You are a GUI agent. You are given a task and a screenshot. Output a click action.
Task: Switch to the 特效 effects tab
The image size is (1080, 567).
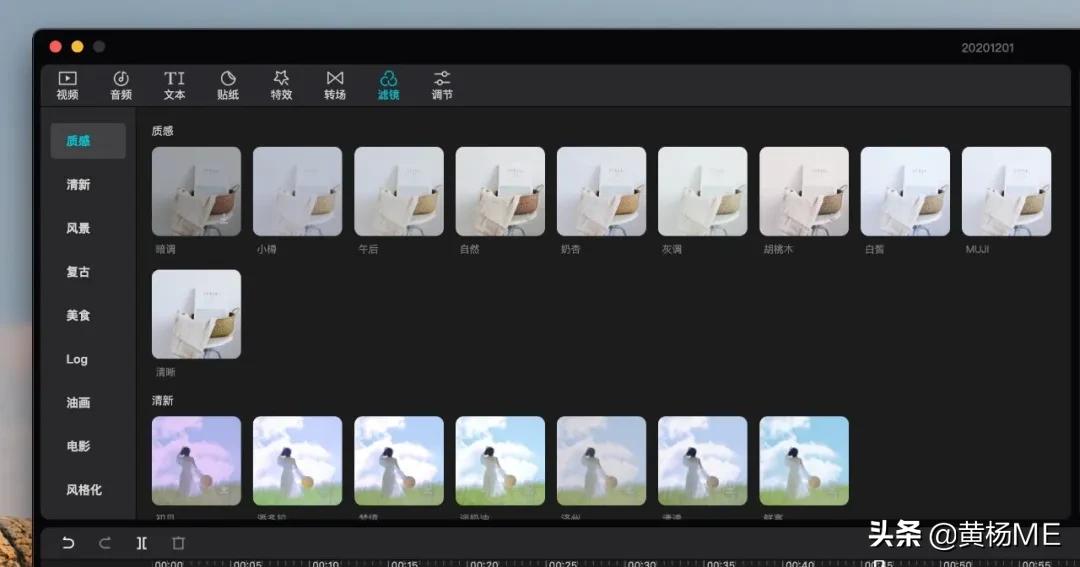click(281, 85)
